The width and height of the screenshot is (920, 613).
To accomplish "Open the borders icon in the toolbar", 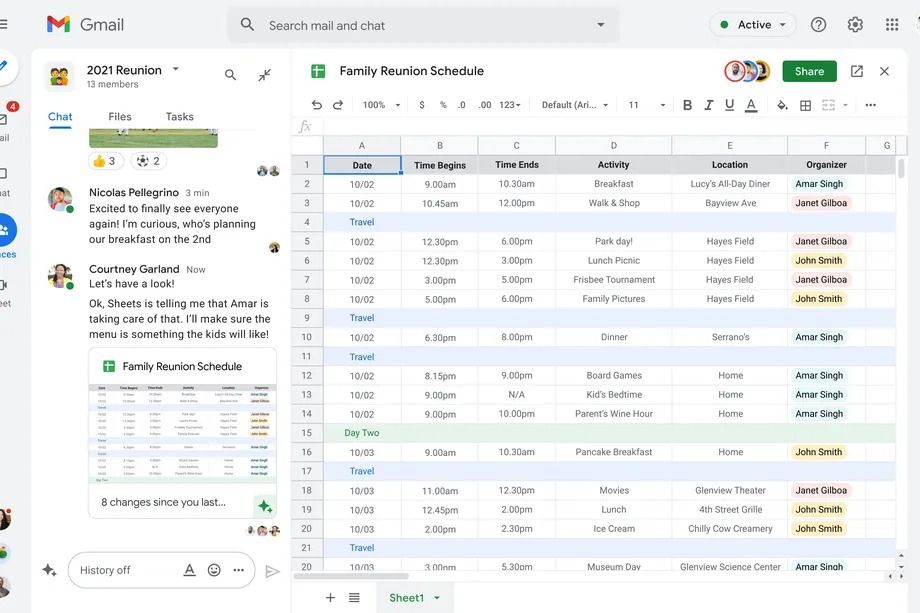I will coord(804,104).
